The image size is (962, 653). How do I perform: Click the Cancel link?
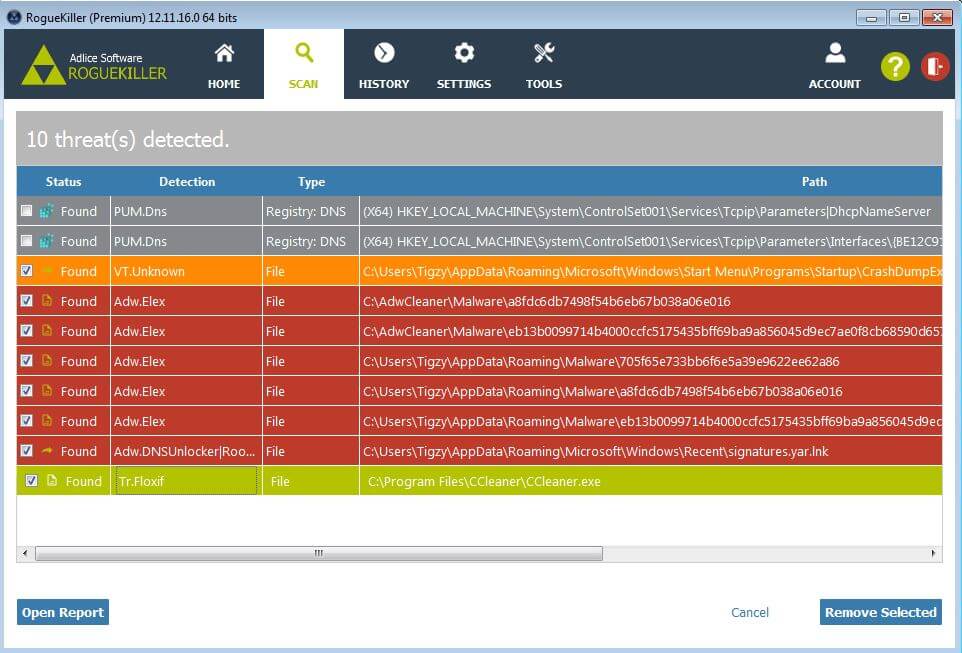750,612
